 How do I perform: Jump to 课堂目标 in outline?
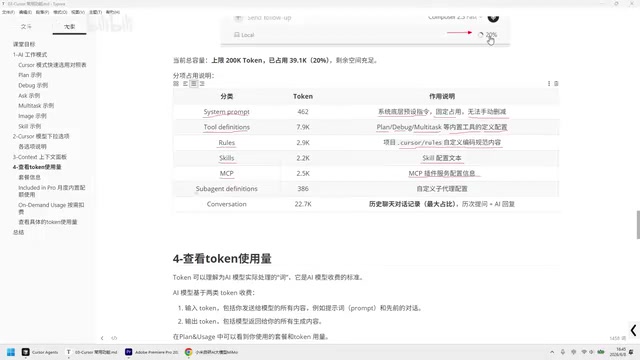point(24,44)
